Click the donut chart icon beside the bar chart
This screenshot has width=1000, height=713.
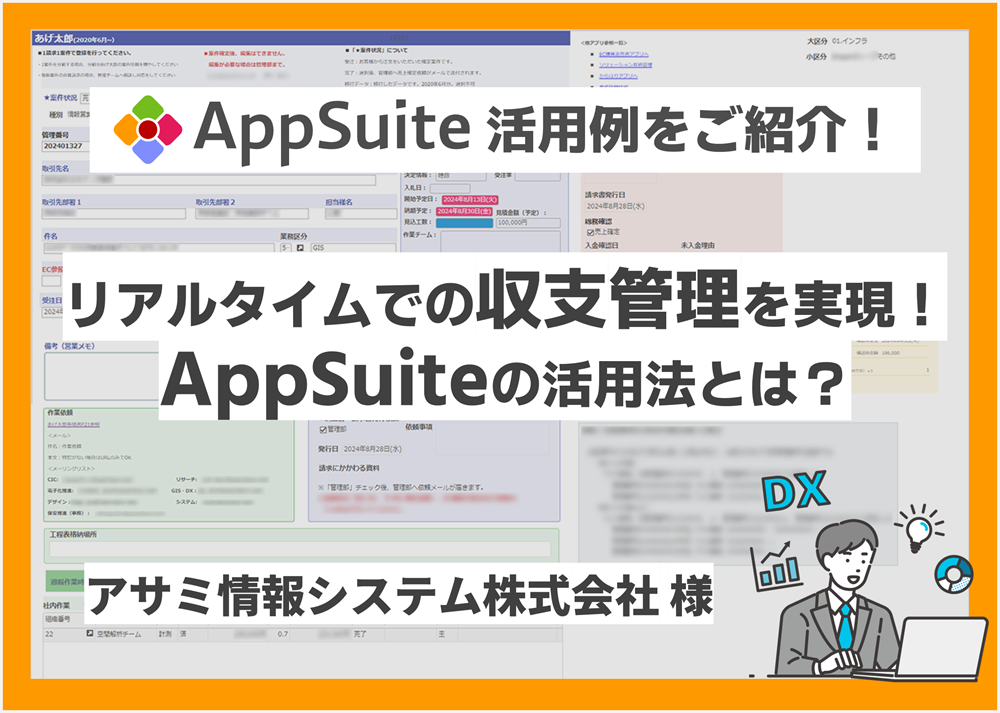[x=954, y=572]
